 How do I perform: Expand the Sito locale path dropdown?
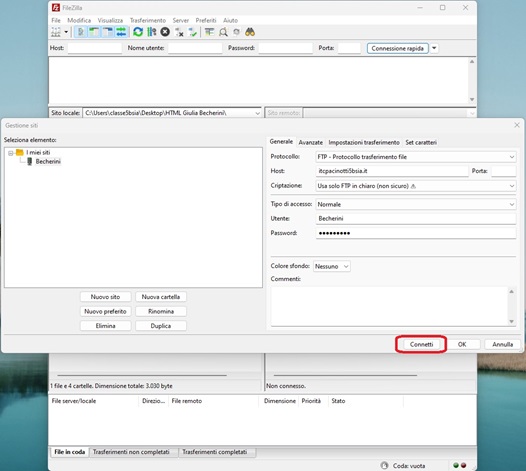coord(257,113)
